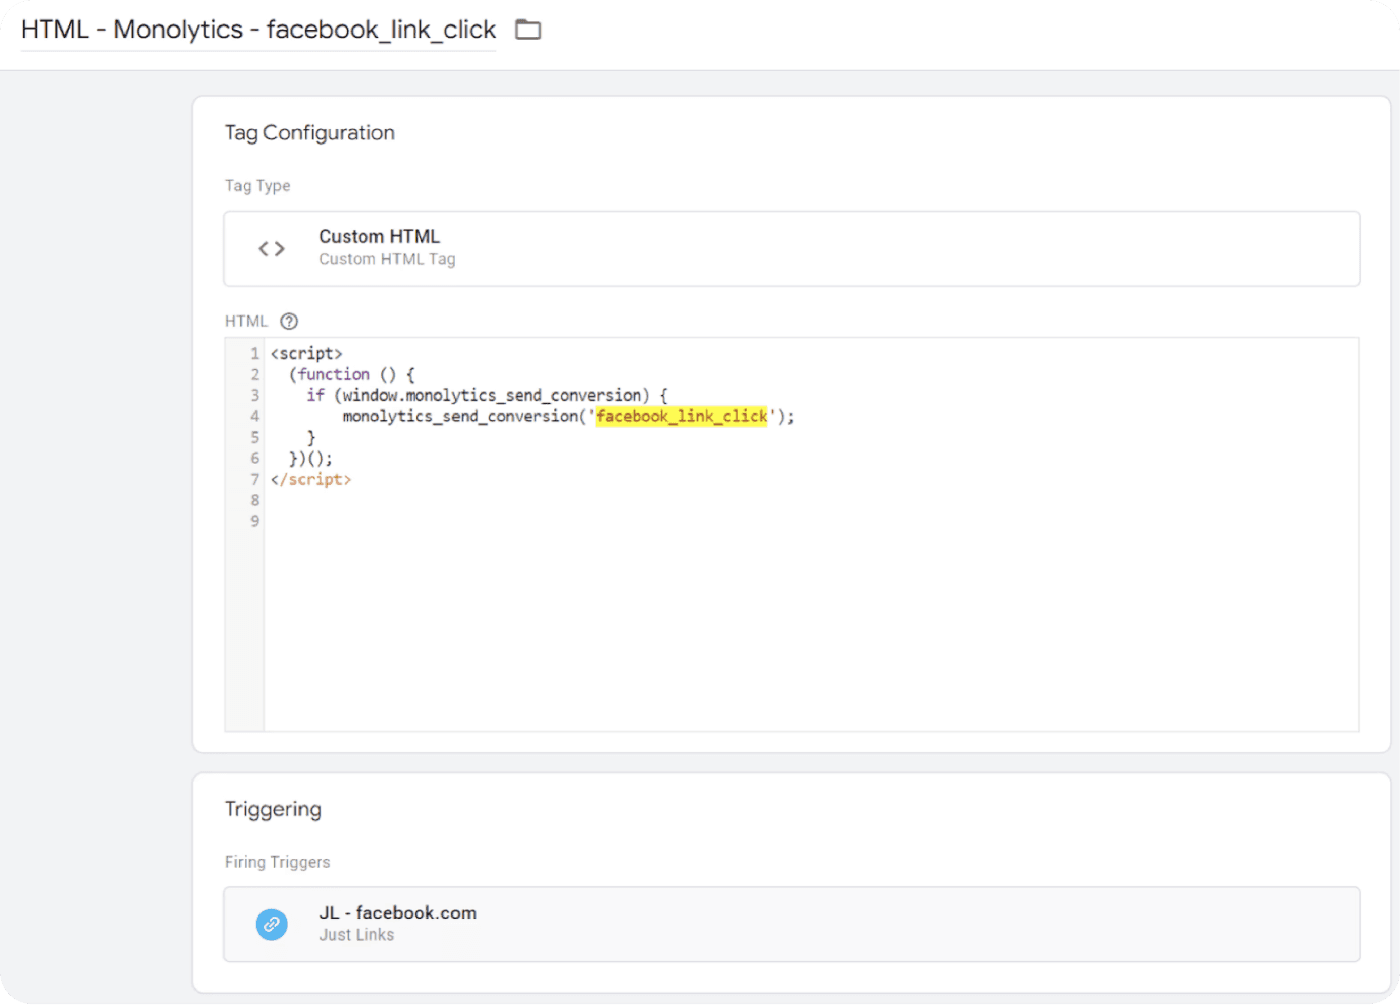
Task: Click the highlighted 'facebook_link_click' string in code
Action: tap(681, 416)
